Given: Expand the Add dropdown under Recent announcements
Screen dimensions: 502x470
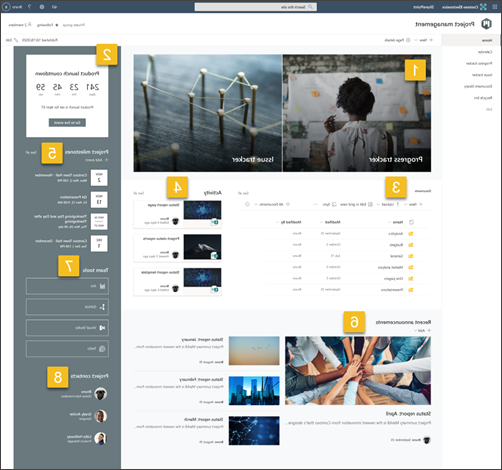Looking at the screenshot, I should coord(415,330).
